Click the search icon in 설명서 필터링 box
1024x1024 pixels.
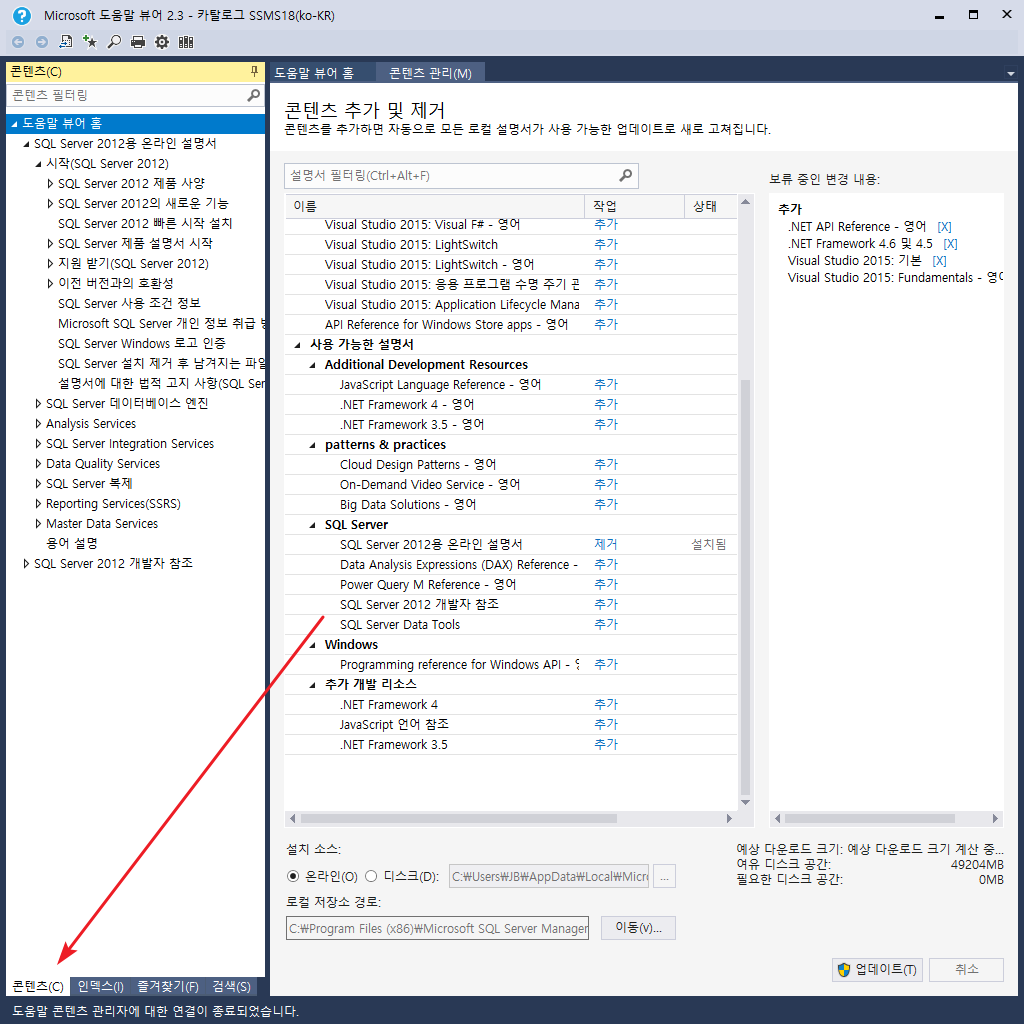(626, 176)
